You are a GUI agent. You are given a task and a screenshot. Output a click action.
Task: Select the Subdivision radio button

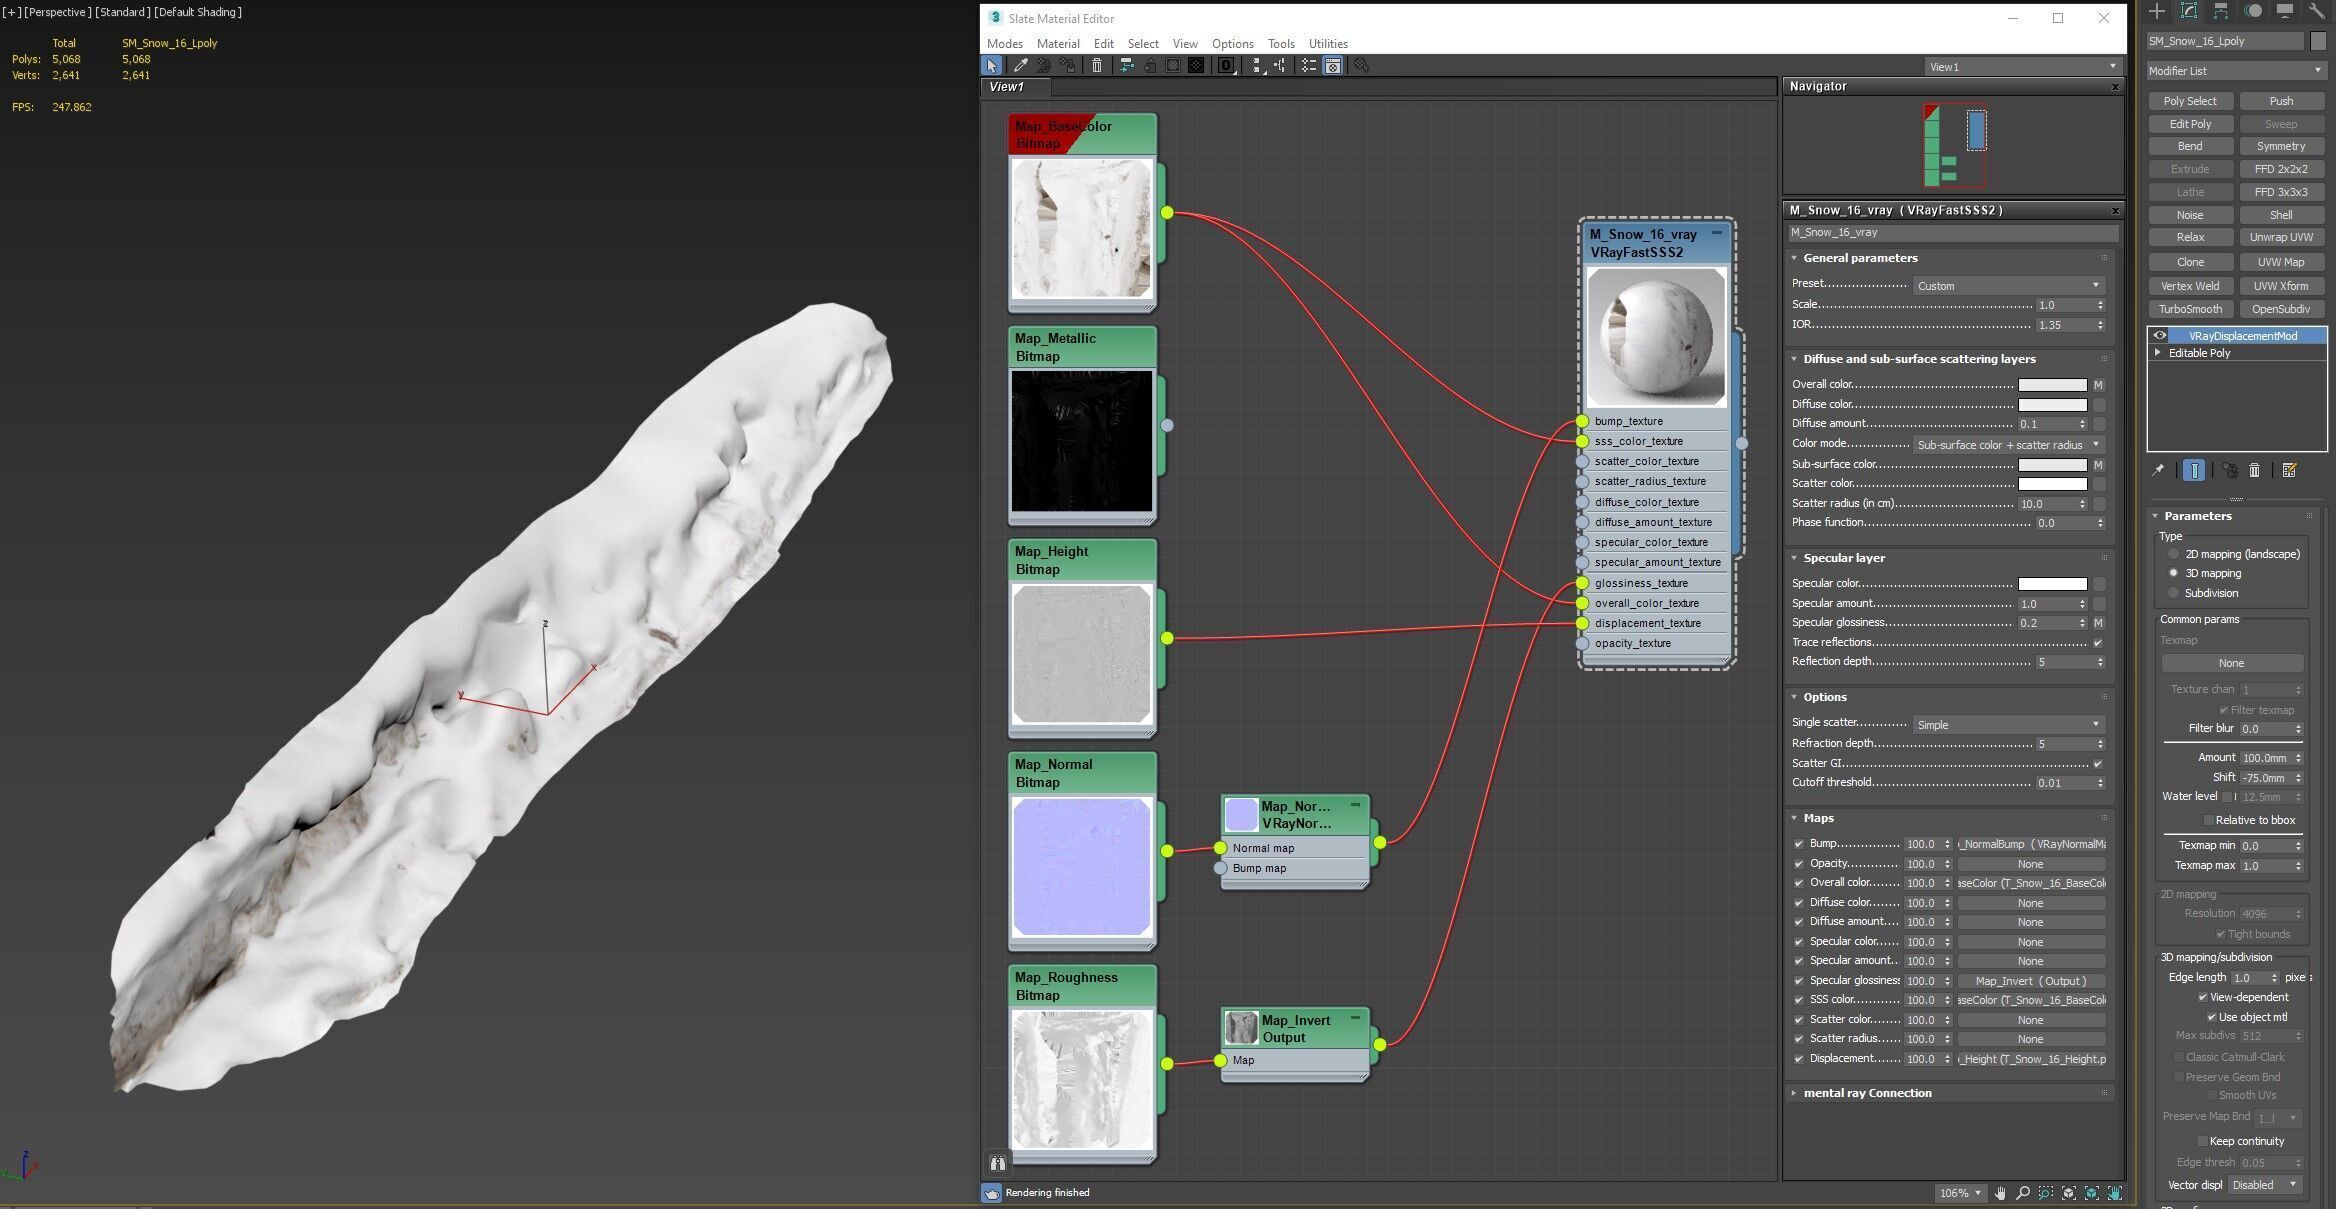[2173, 593]
